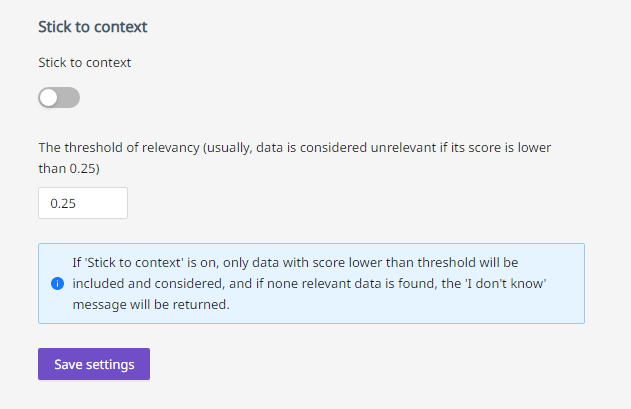The height and width of the screenshot is (409, 631).
Task: Click the threshold of relevancy description text
Action: pos(295,158)
